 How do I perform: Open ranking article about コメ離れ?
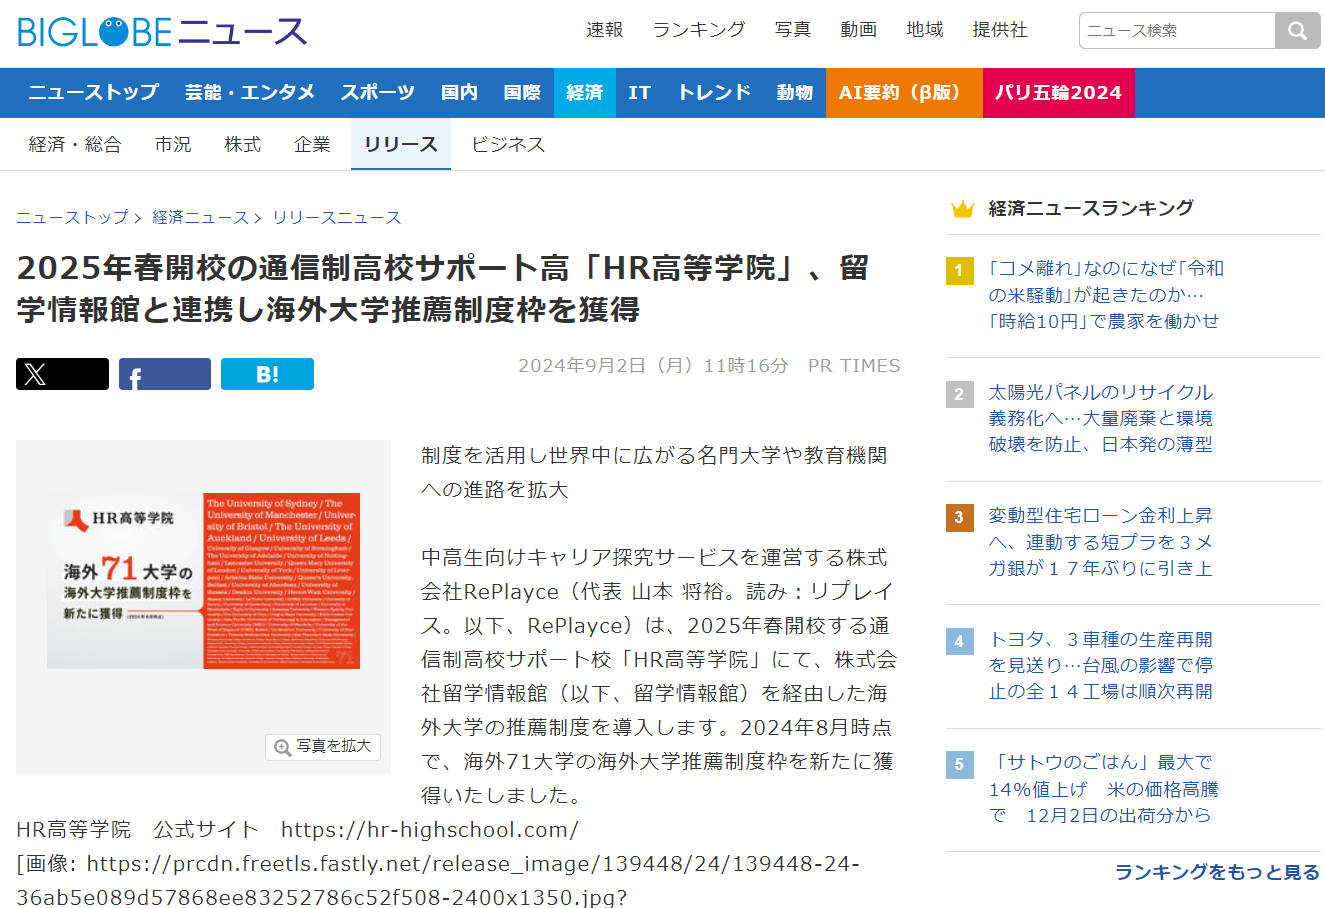[1106, 295]
